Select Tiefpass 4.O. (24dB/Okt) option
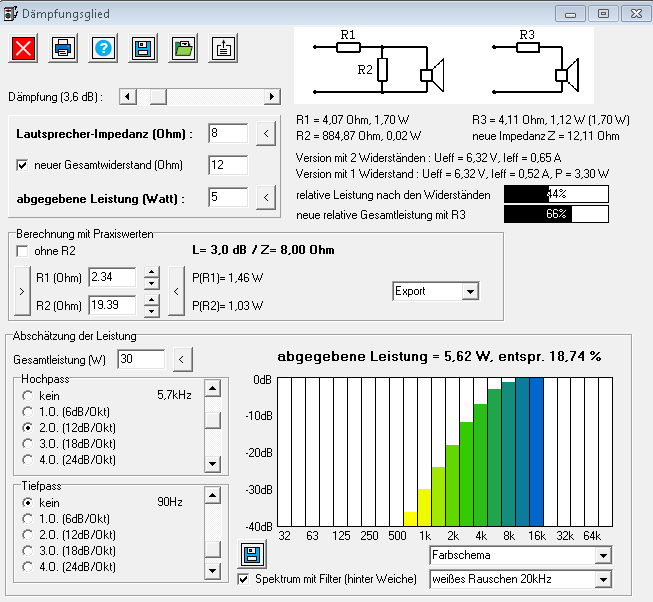 point(27,567)
